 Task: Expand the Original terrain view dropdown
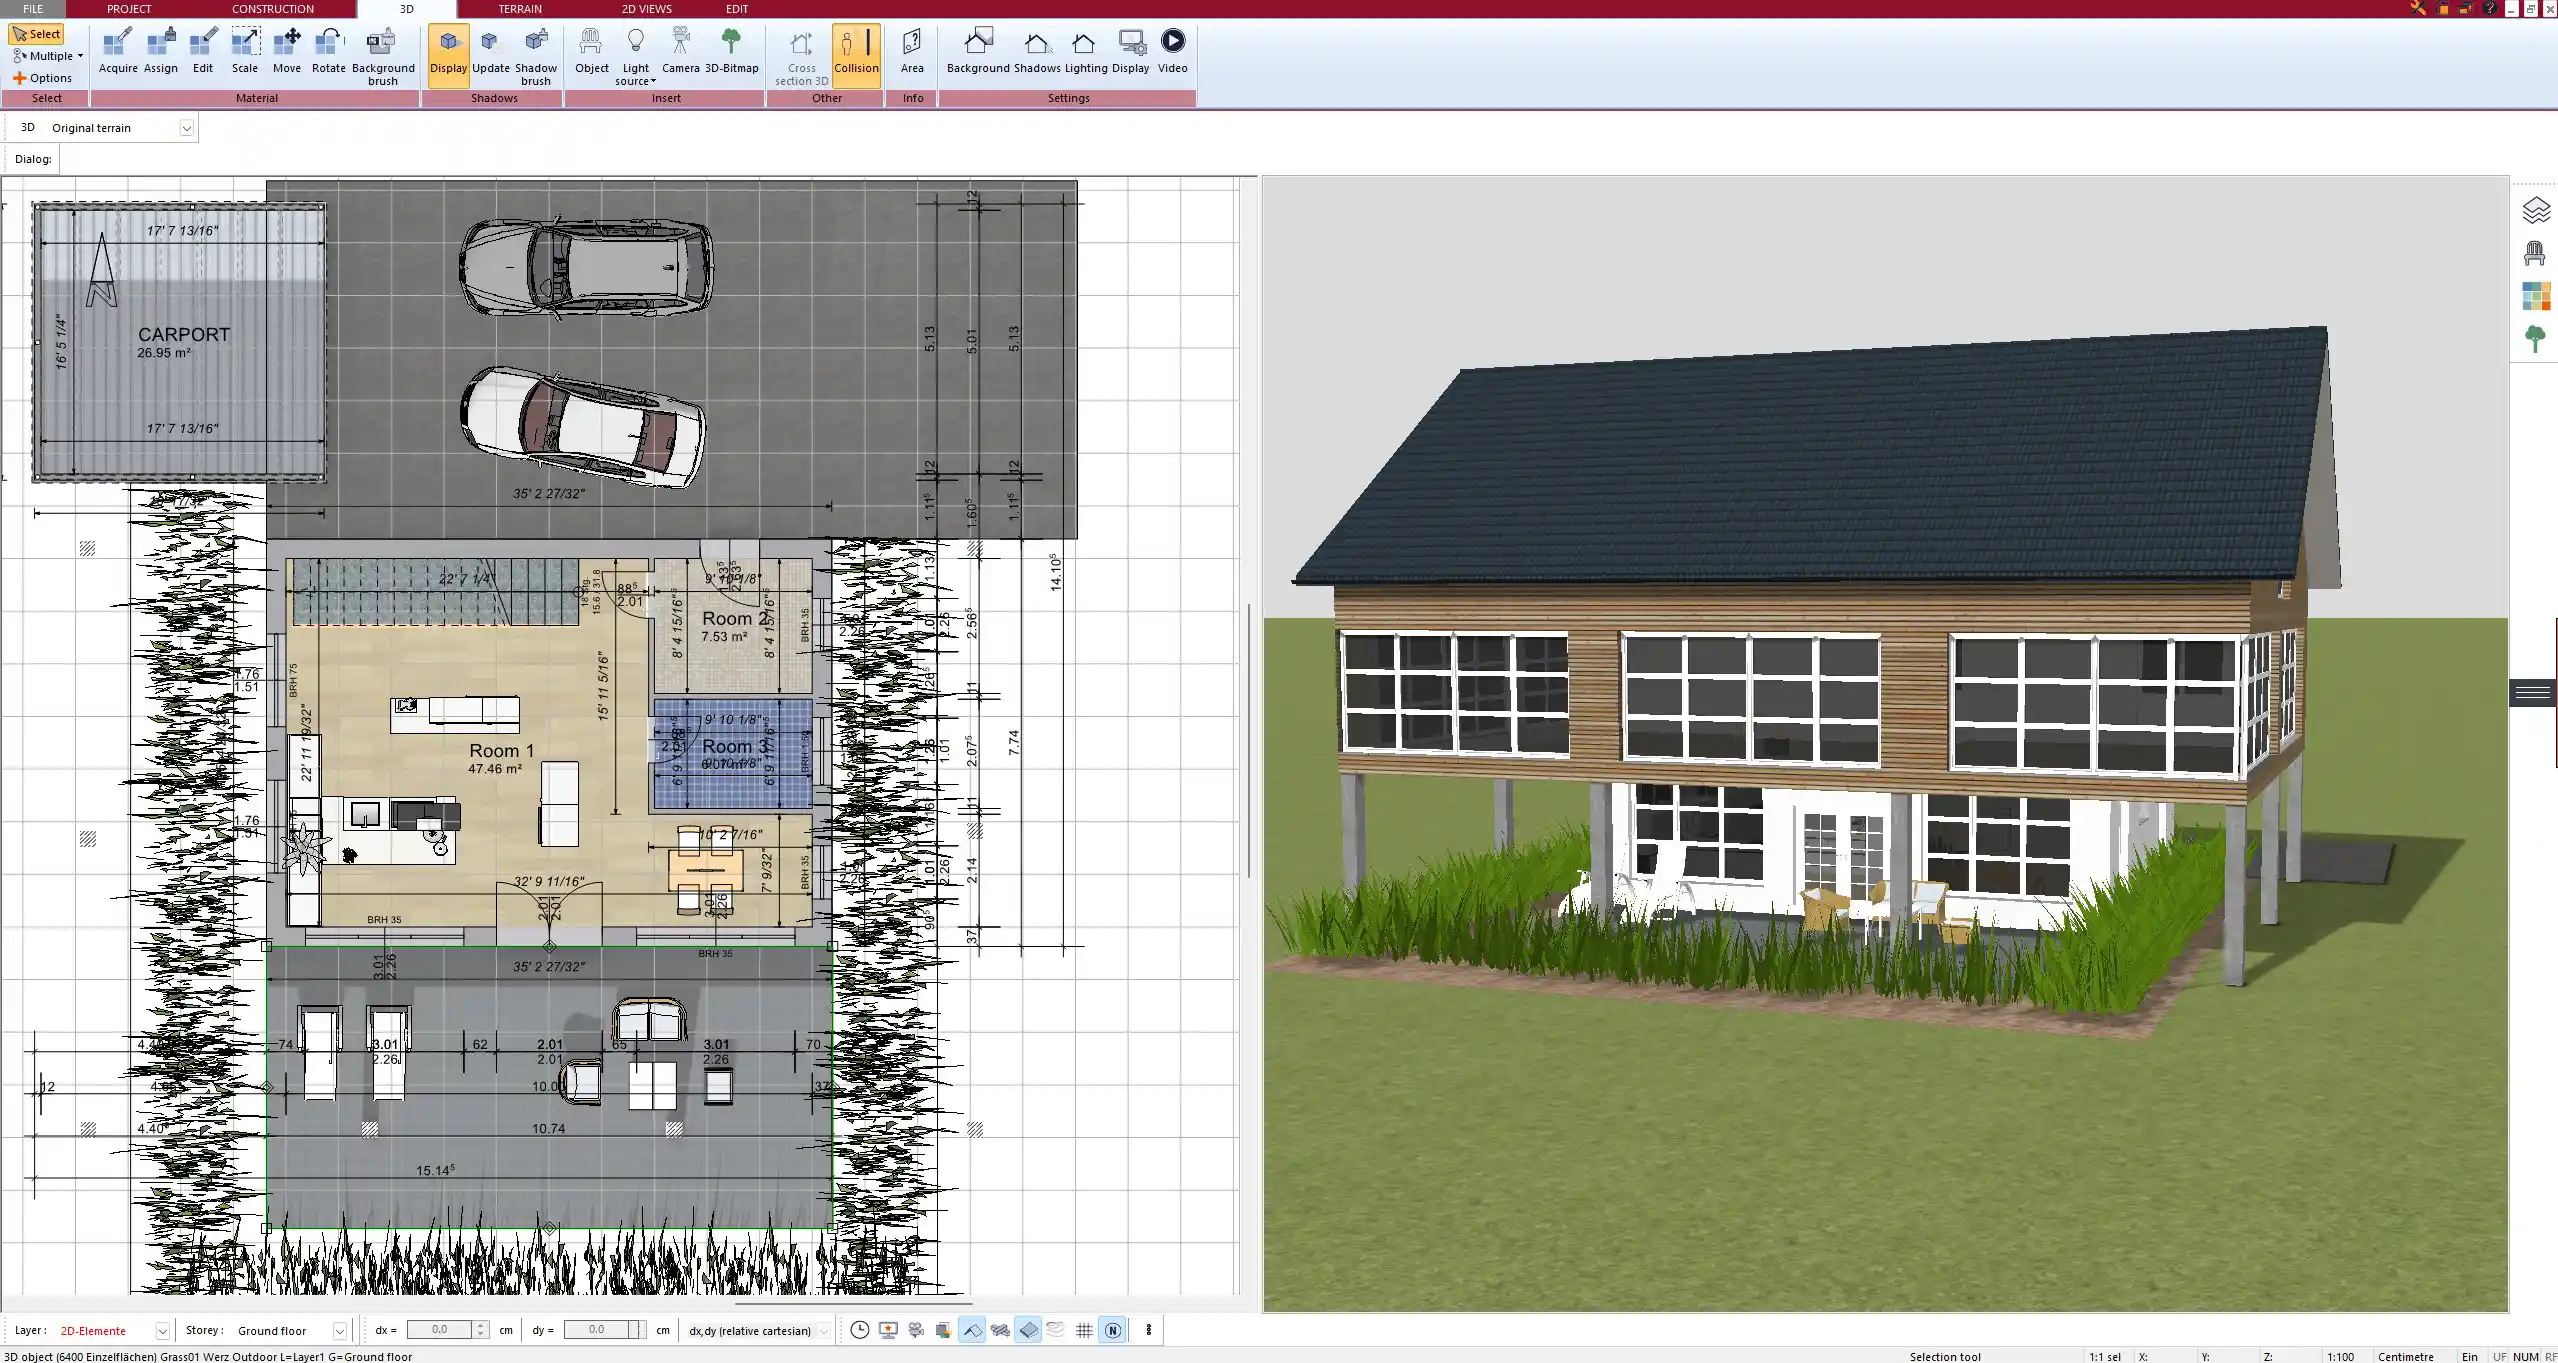coord(186,128)
